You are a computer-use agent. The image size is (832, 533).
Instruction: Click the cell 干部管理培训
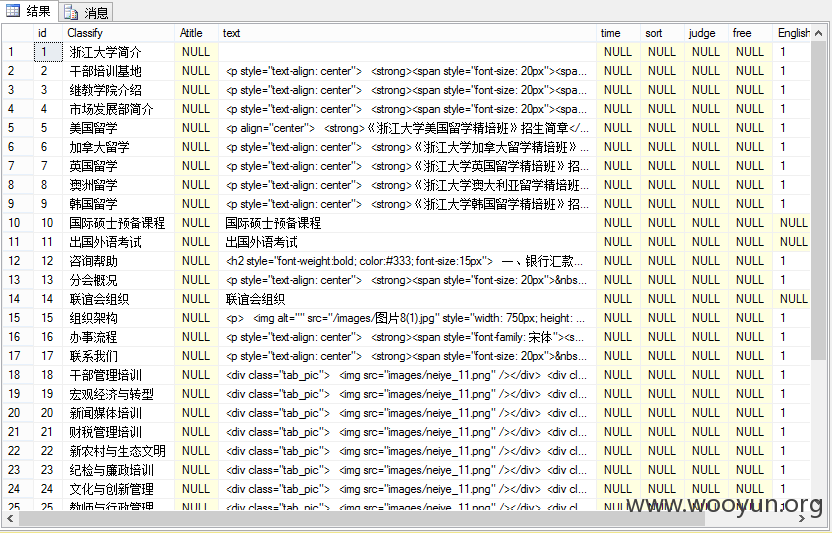pyautogui.click(x=118, y=375)
